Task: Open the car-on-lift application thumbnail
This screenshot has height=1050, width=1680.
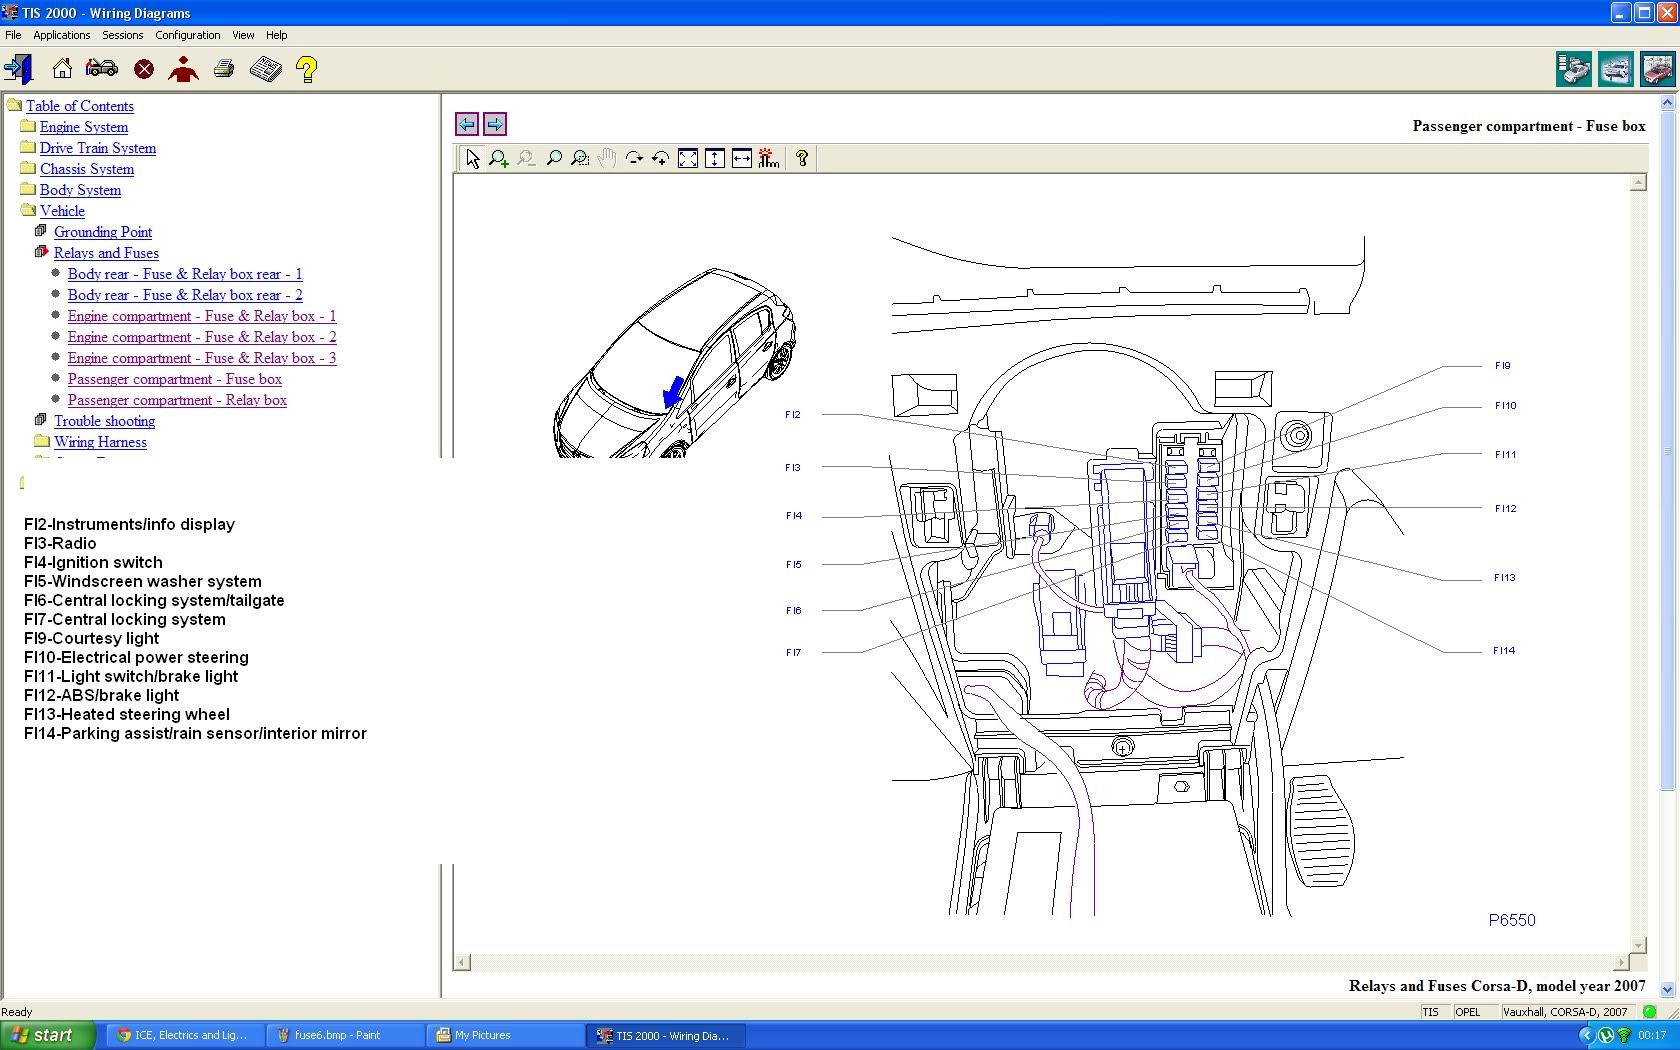Action: pos(1616,69)
